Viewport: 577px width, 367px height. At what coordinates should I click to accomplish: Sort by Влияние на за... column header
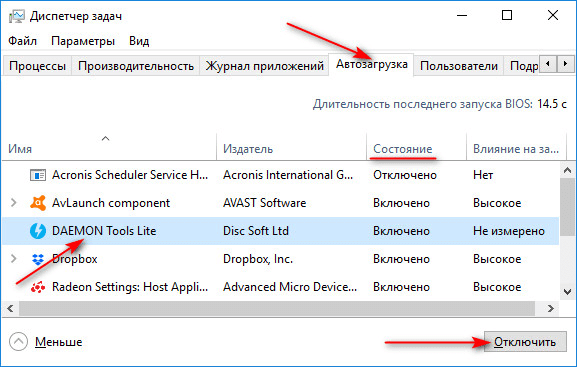pyautogui.click(x=516, y=147)
